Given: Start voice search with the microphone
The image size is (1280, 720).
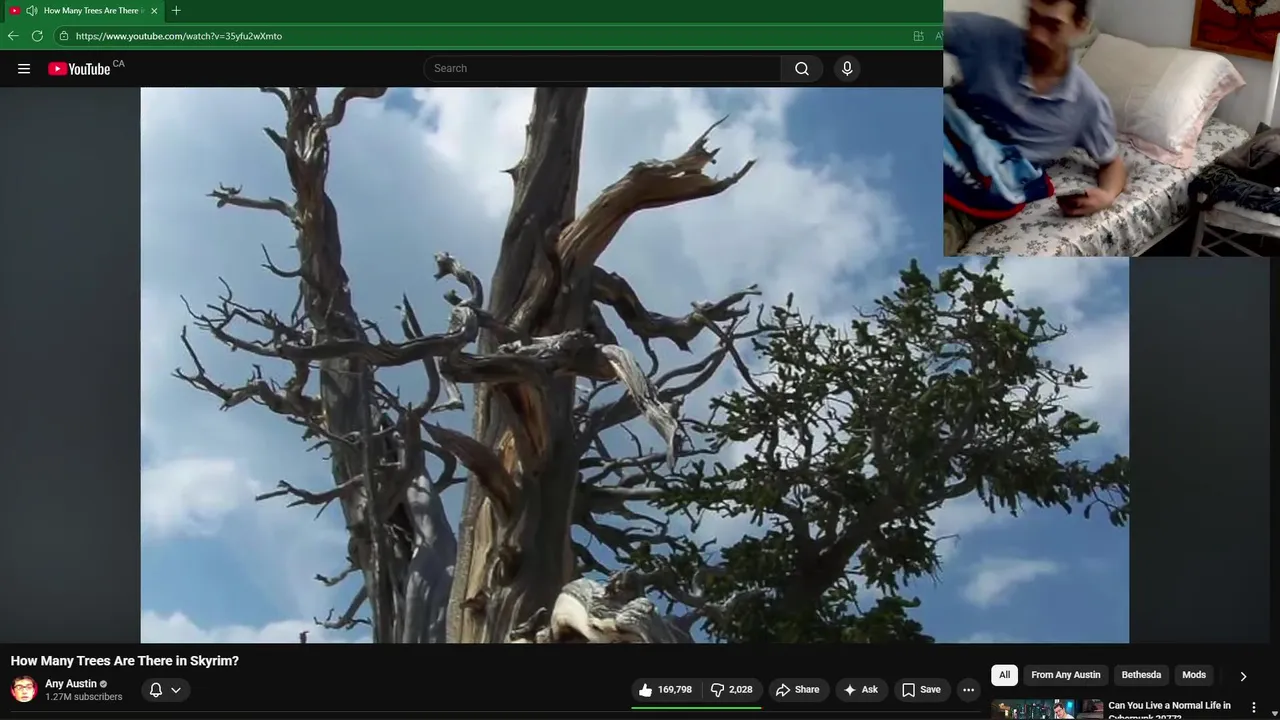Looking at the screenshot, I should click(x=847, y=68).
